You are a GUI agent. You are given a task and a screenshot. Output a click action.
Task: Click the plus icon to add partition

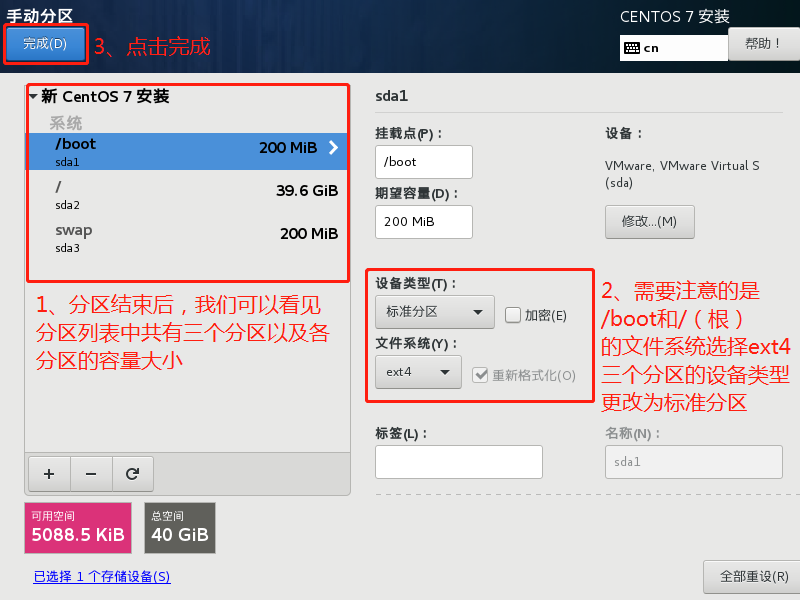point(48,474)
